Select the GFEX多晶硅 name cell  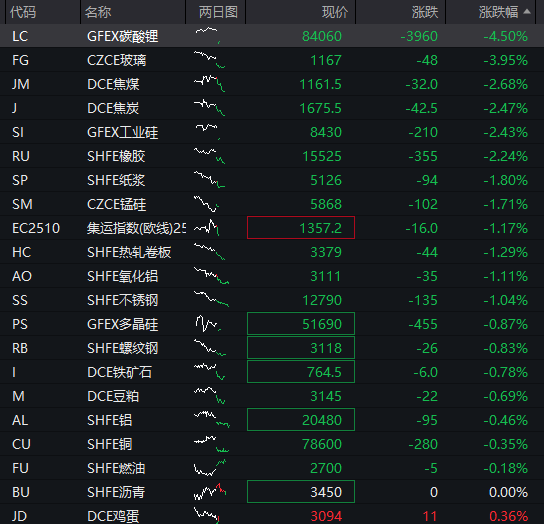[x=122, y=324]
